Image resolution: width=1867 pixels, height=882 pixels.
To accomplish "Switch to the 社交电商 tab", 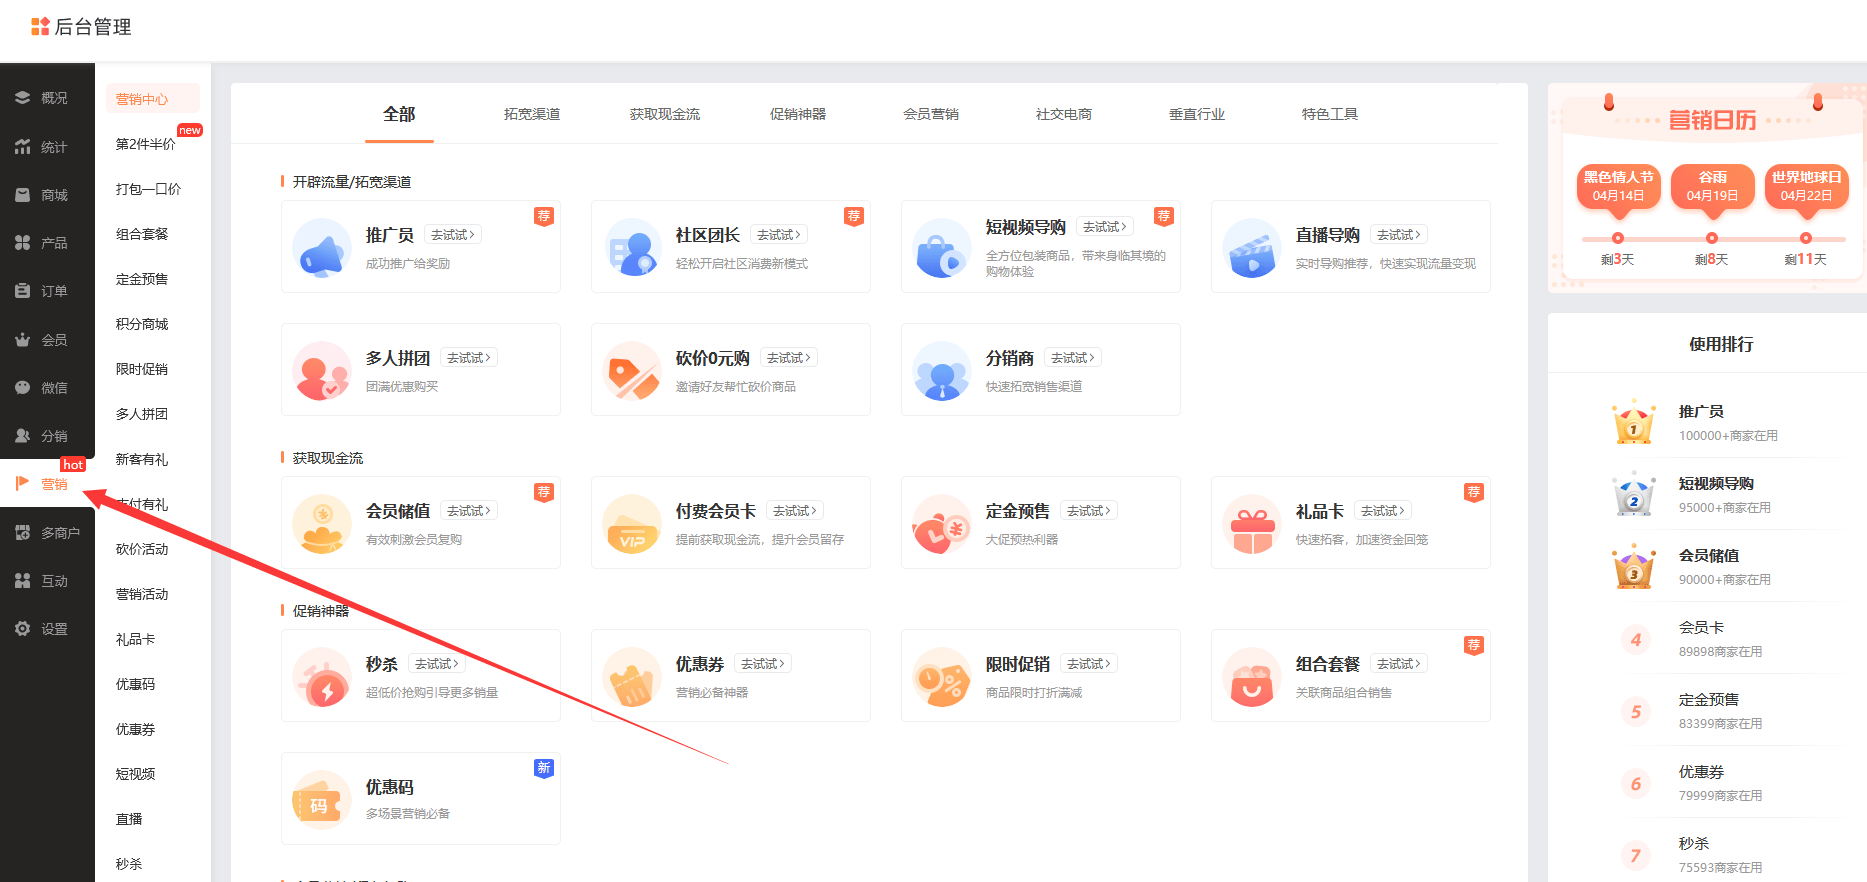I will (1064, 114).
